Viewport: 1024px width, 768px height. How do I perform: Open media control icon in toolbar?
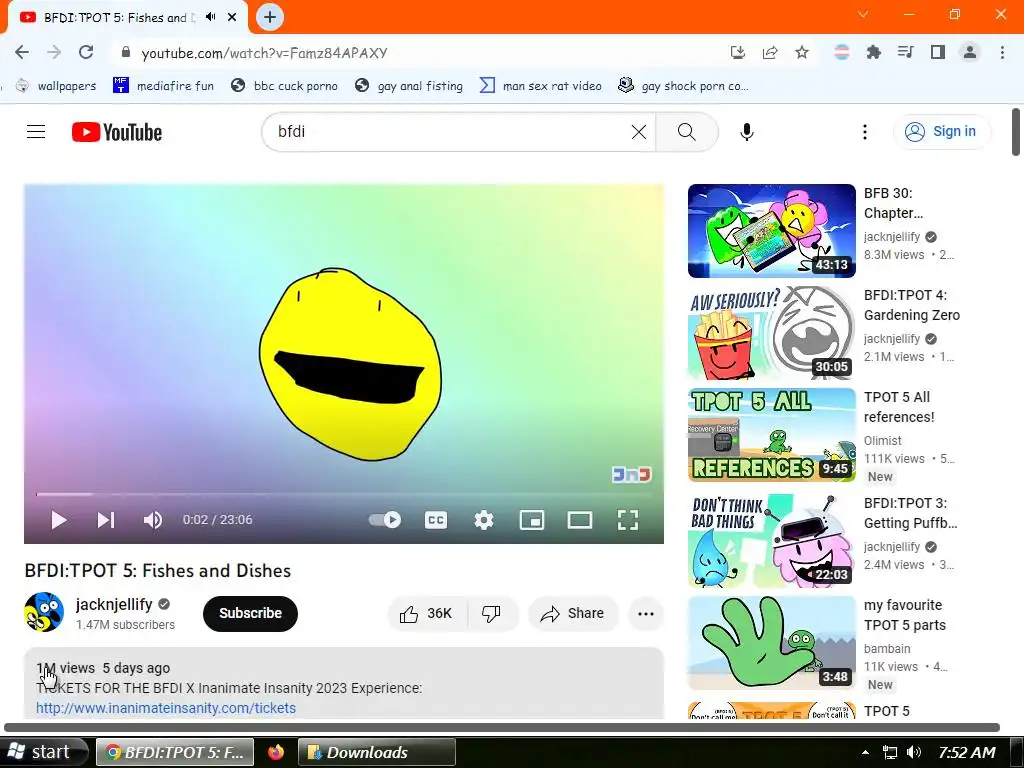click(x=905, y=52)
